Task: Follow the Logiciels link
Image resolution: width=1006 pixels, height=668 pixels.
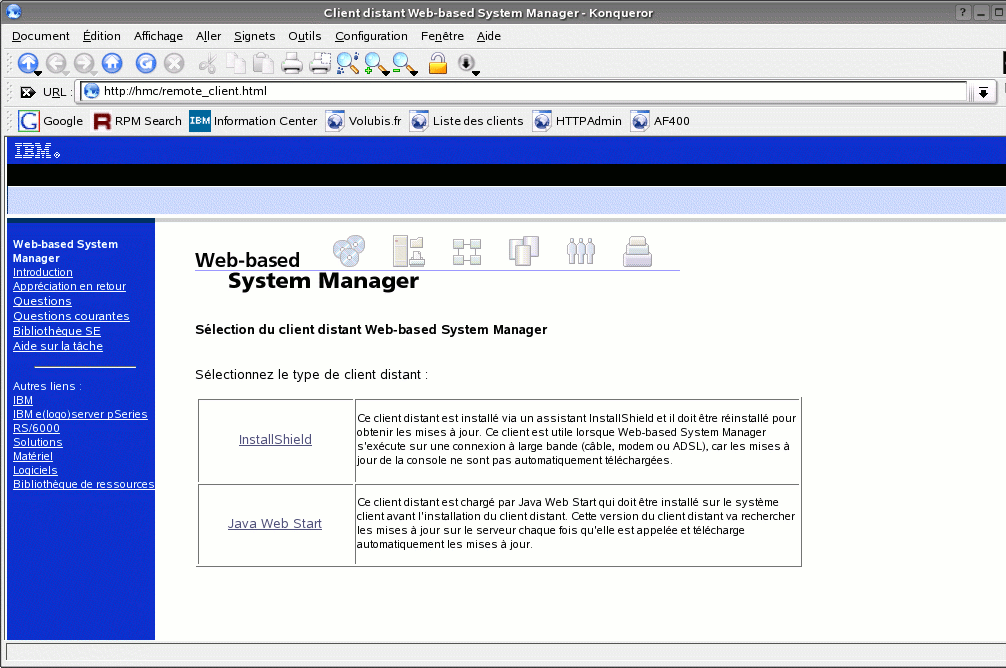Action: (35, 470)
